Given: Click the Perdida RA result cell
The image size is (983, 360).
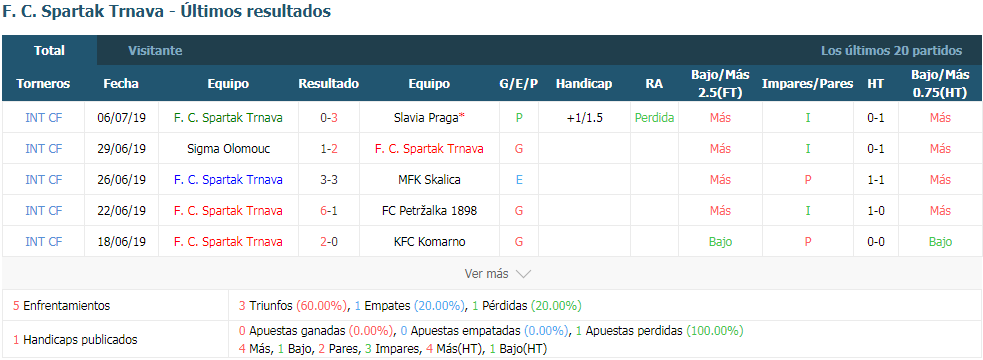Looking at the screenshot, I should tap(654, 117).
